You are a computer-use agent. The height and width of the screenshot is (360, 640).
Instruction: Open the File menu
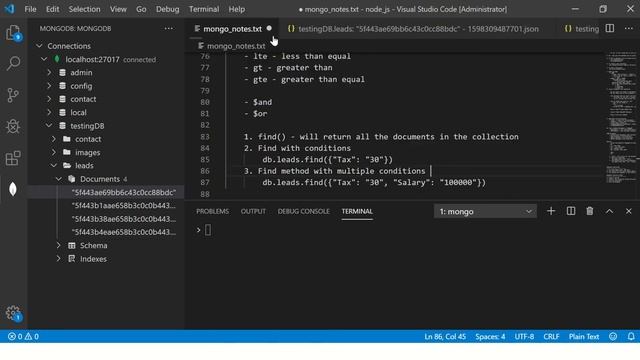30,9
